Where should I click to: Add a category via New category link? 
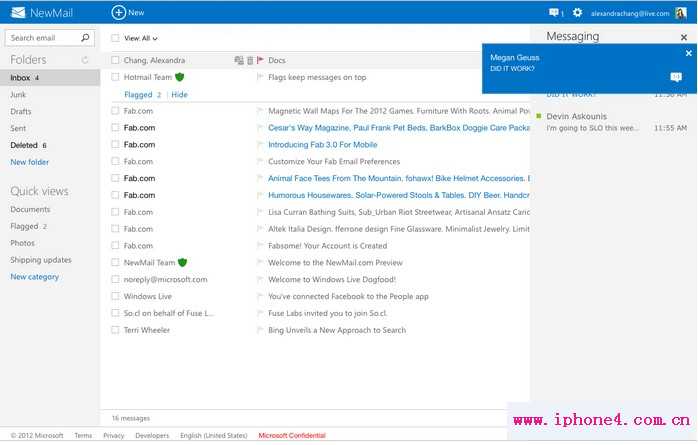point(34,277)
